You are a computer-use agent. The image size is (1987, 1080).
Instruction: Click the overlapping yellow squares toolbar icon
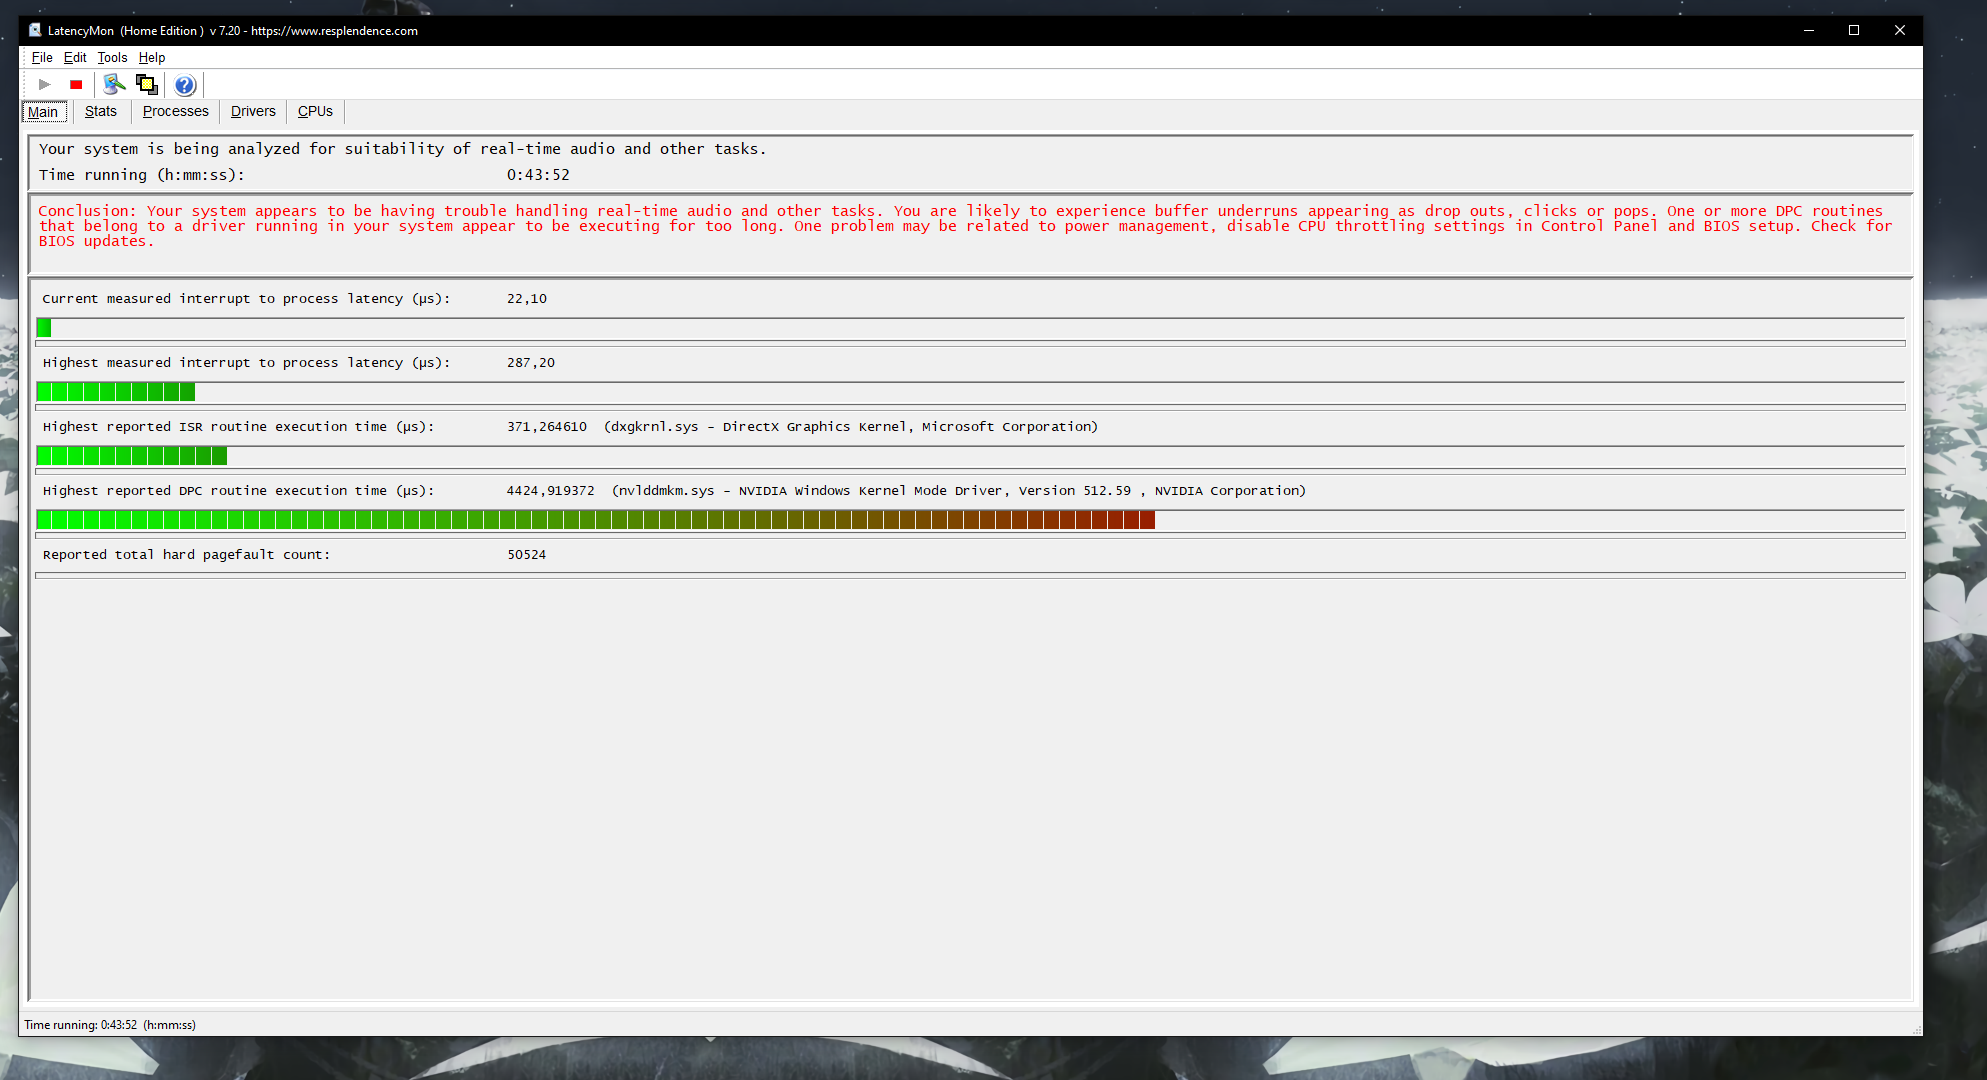pyautogui.click(x=147, y=85)
